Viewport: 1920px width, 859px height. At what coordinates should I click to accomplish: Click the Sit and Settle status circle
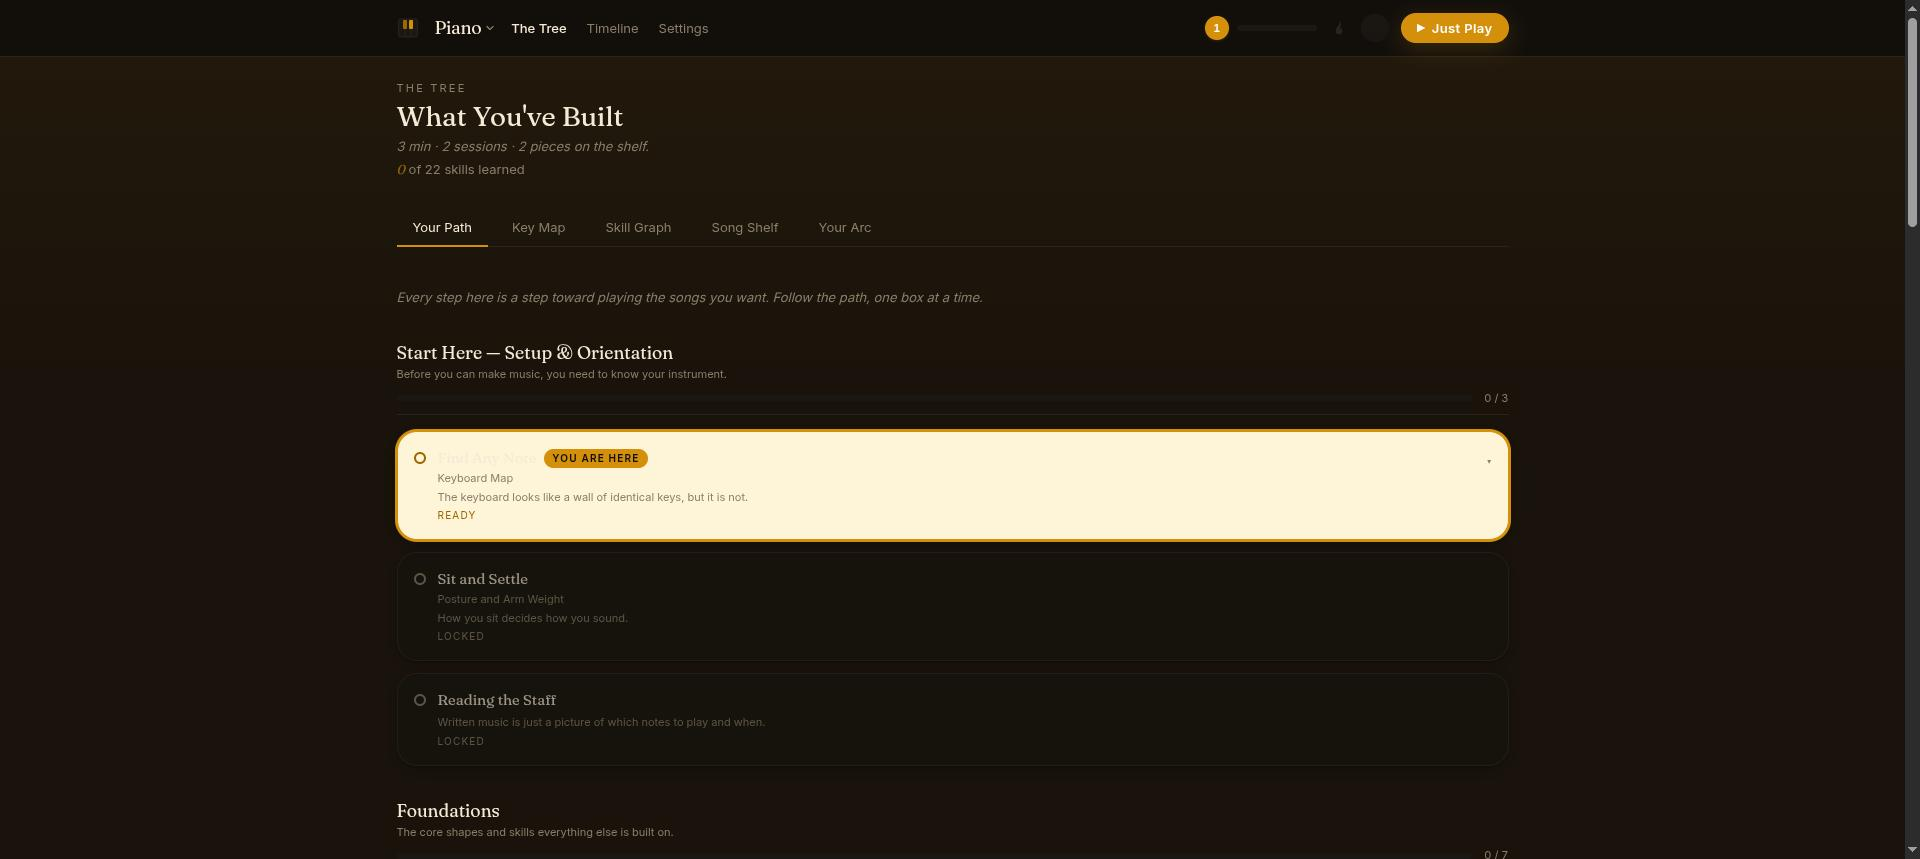pos(420,579)
